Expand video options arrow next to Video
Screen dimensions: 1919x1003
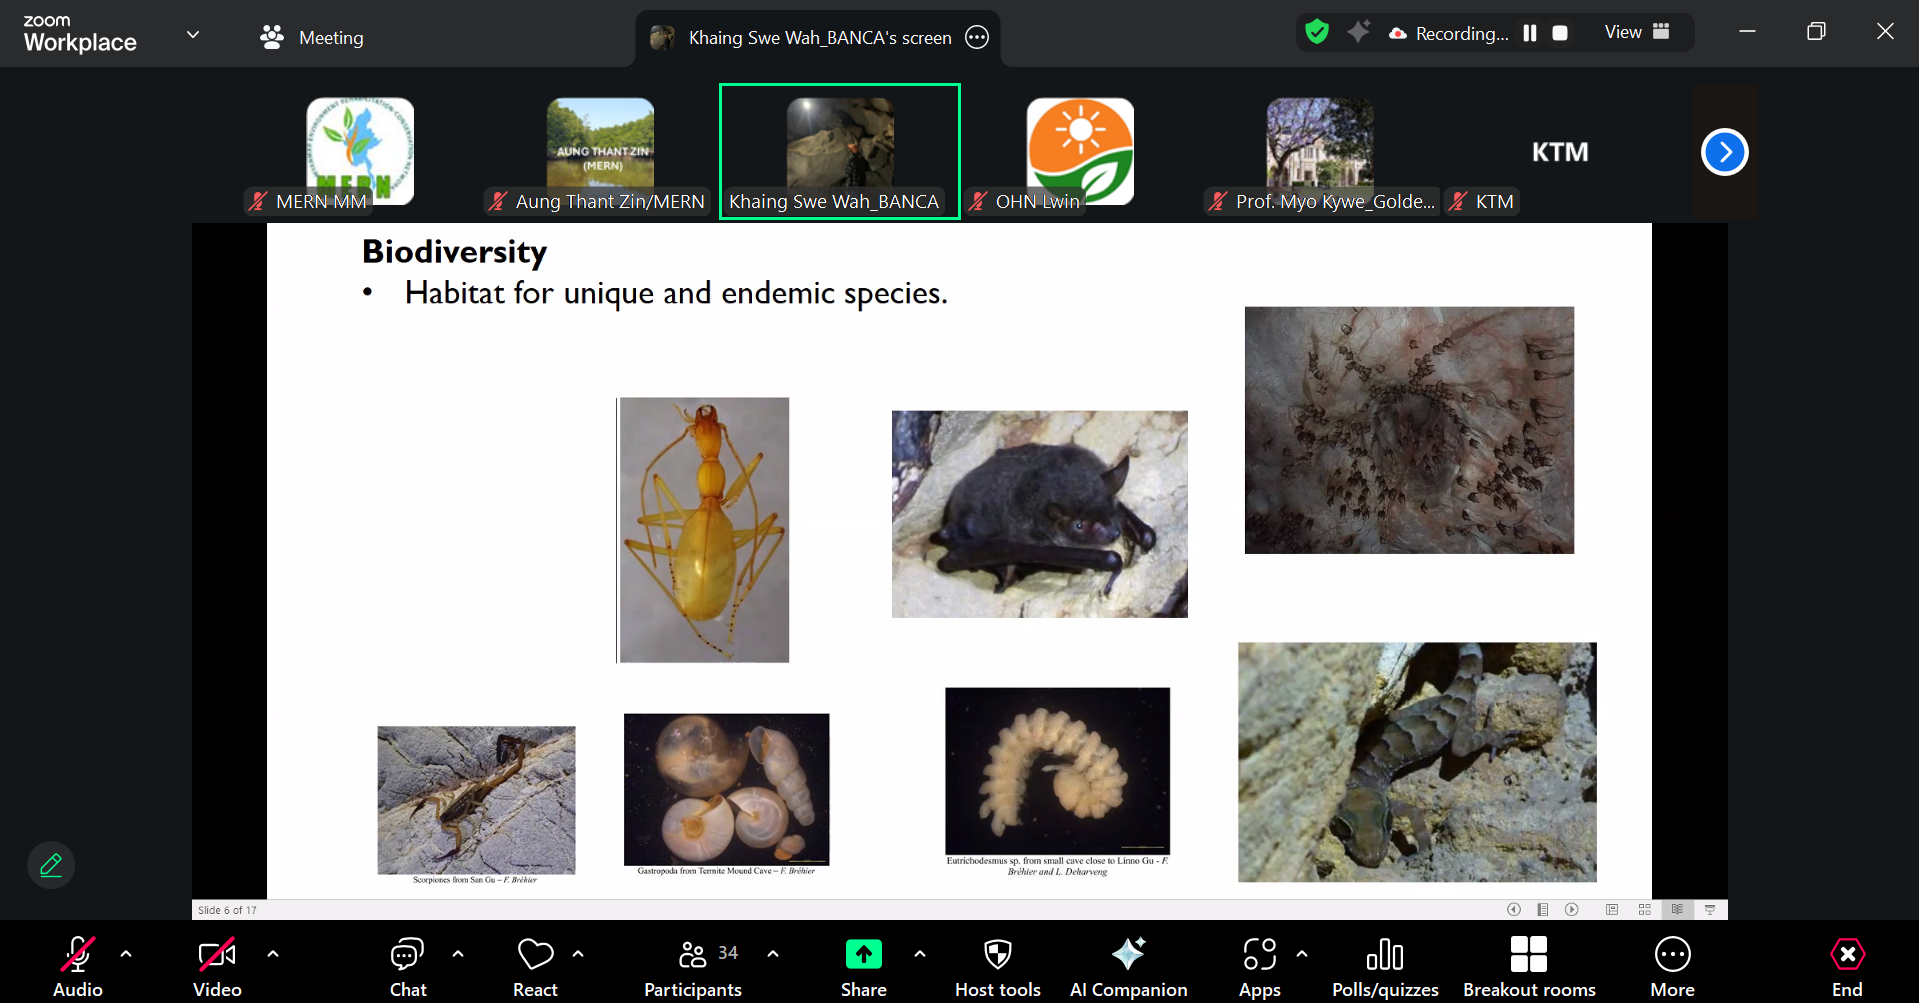[x=273, y=954]
